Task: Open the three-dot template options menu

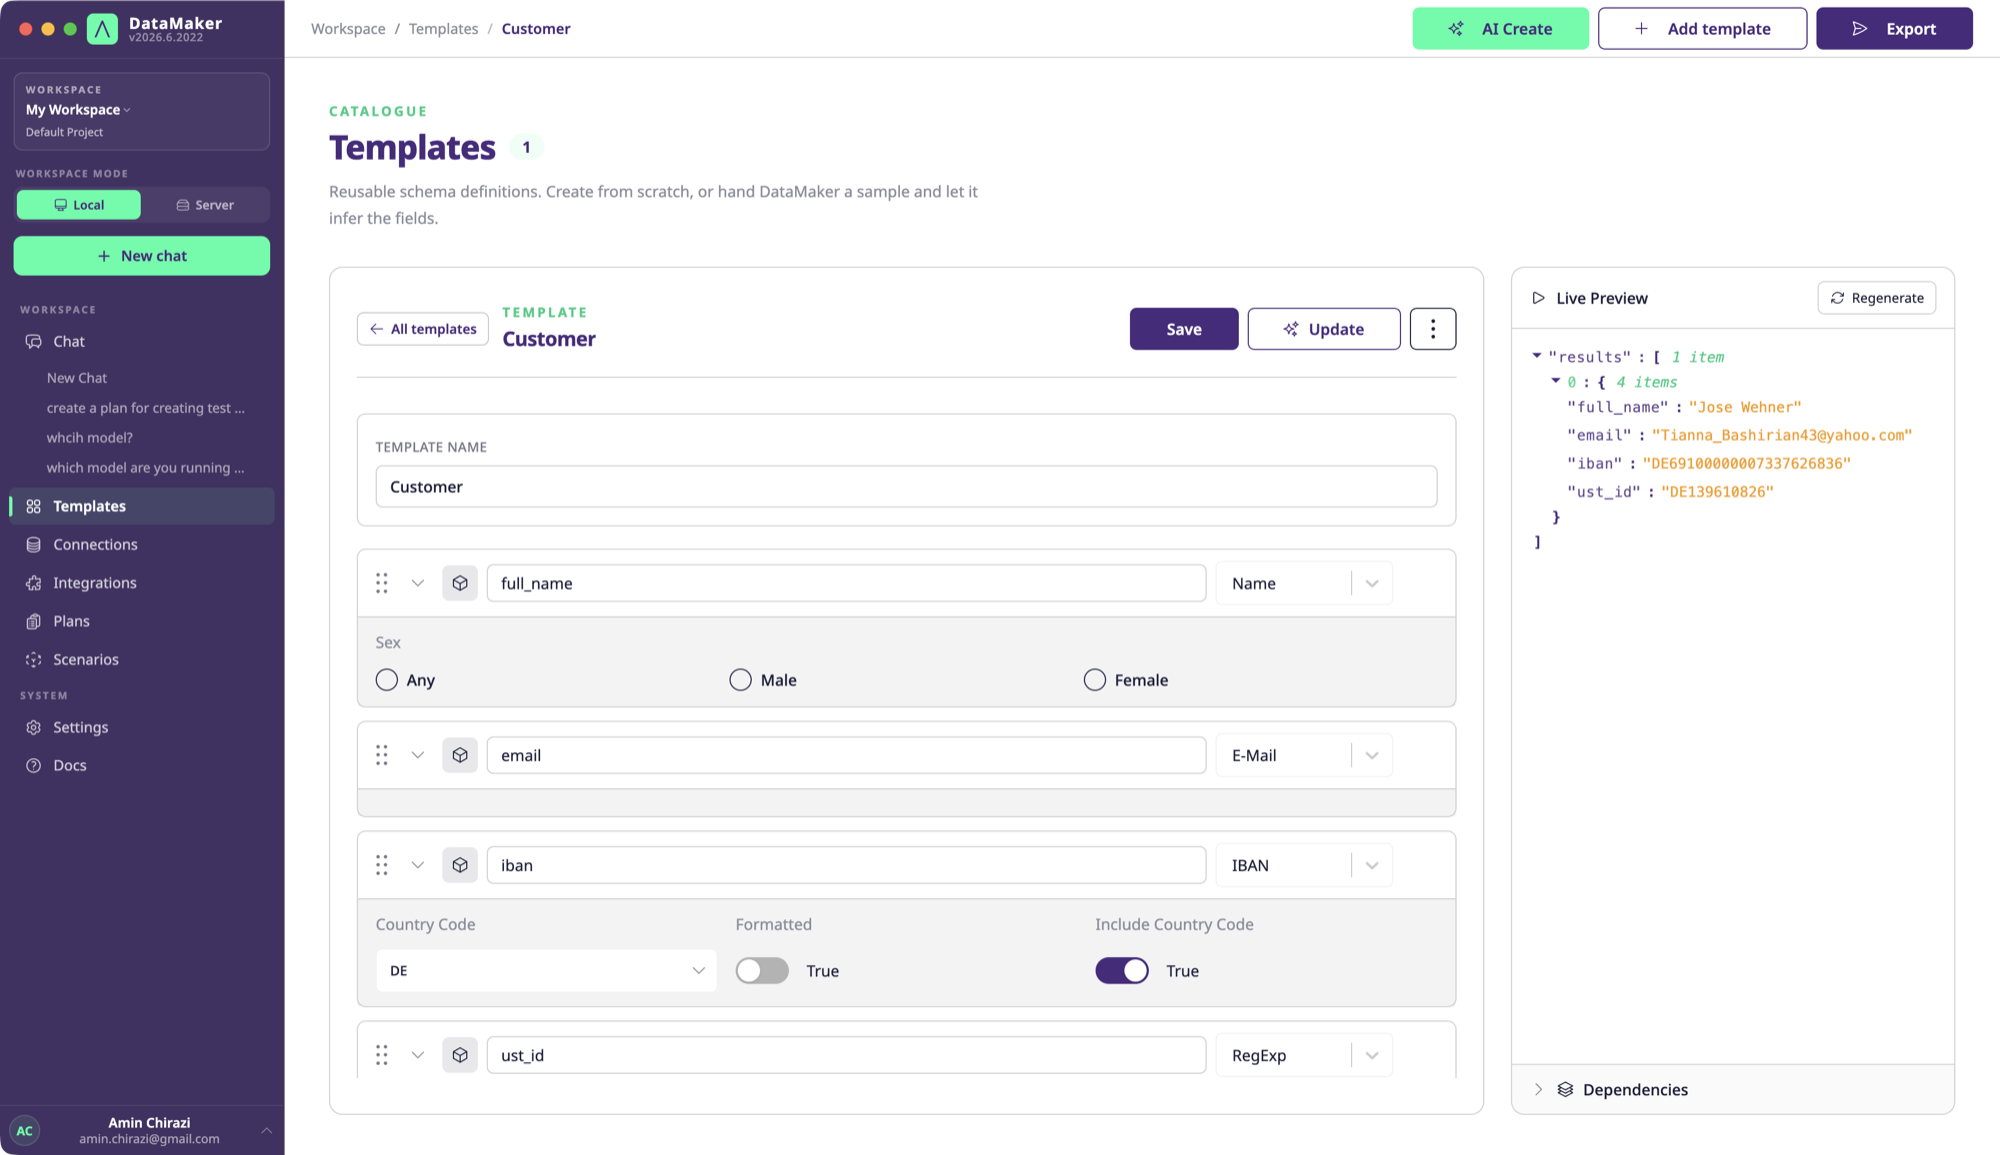Action: click(x=1433, y=329)
